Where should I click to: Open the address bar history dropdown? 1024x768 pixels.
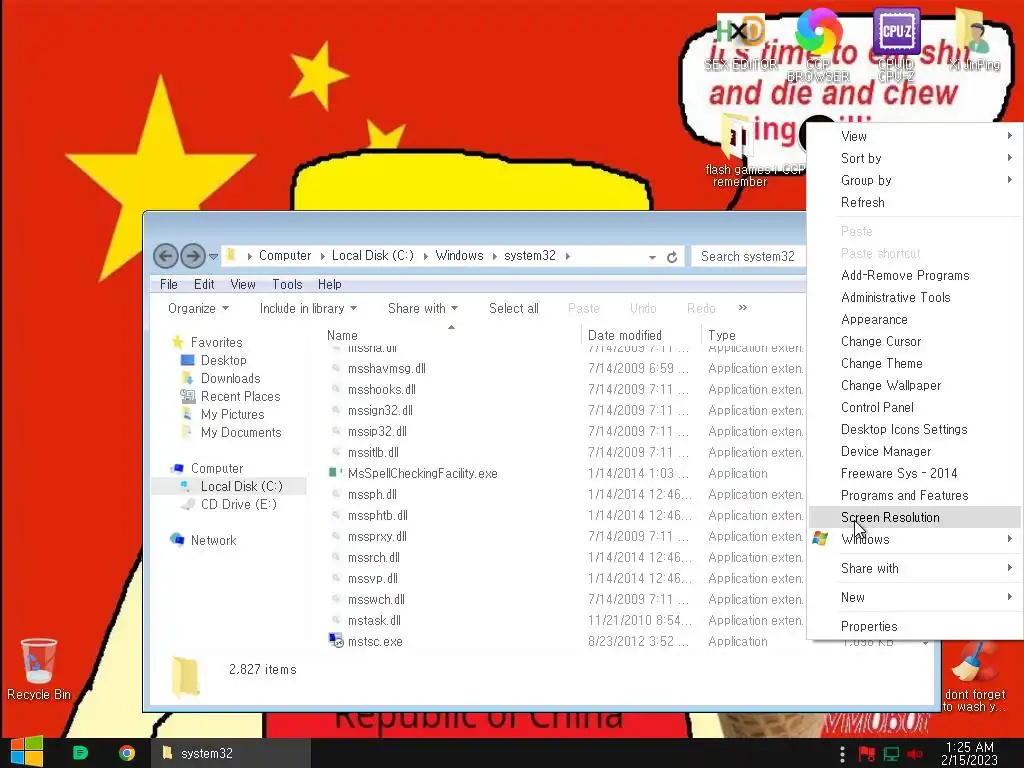click(652, 257)
